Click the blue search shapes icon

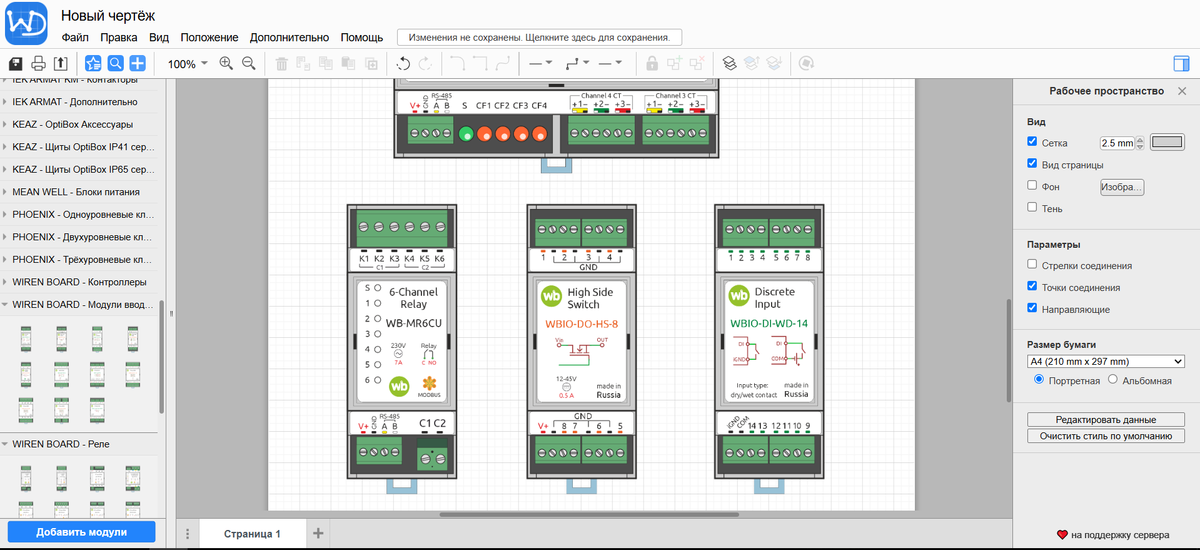coord(116,63)
